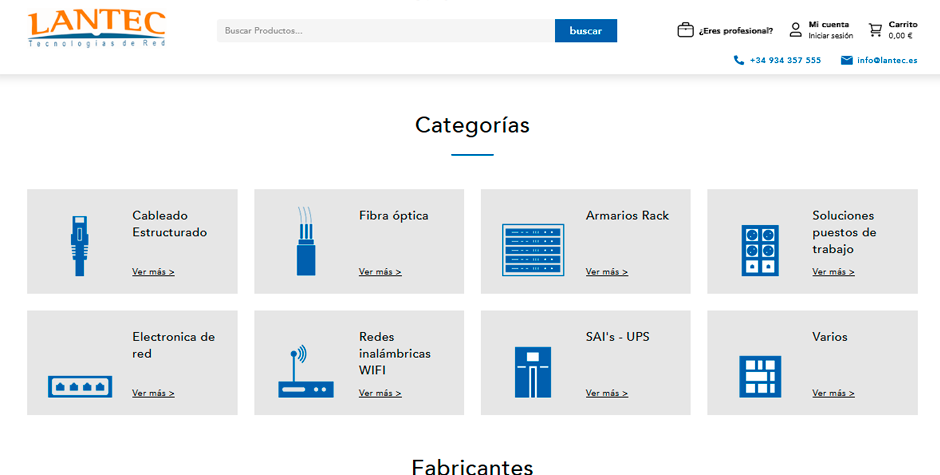Focus the Buscar Productos search field
The width and height of the screenshot is (940, 475).
pos(386,31)
